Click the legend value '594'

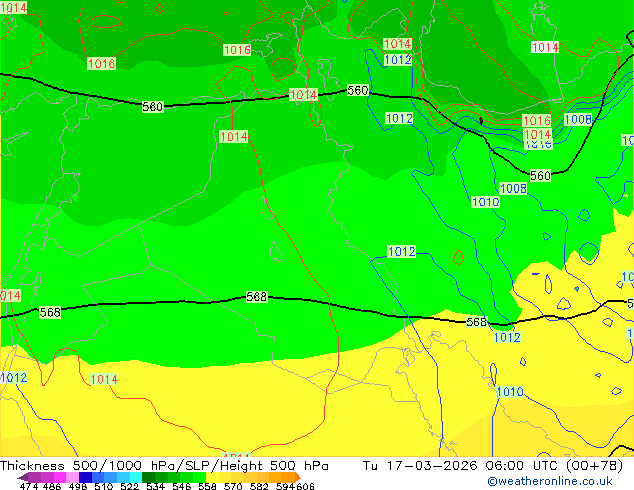[x=285, y=486]
